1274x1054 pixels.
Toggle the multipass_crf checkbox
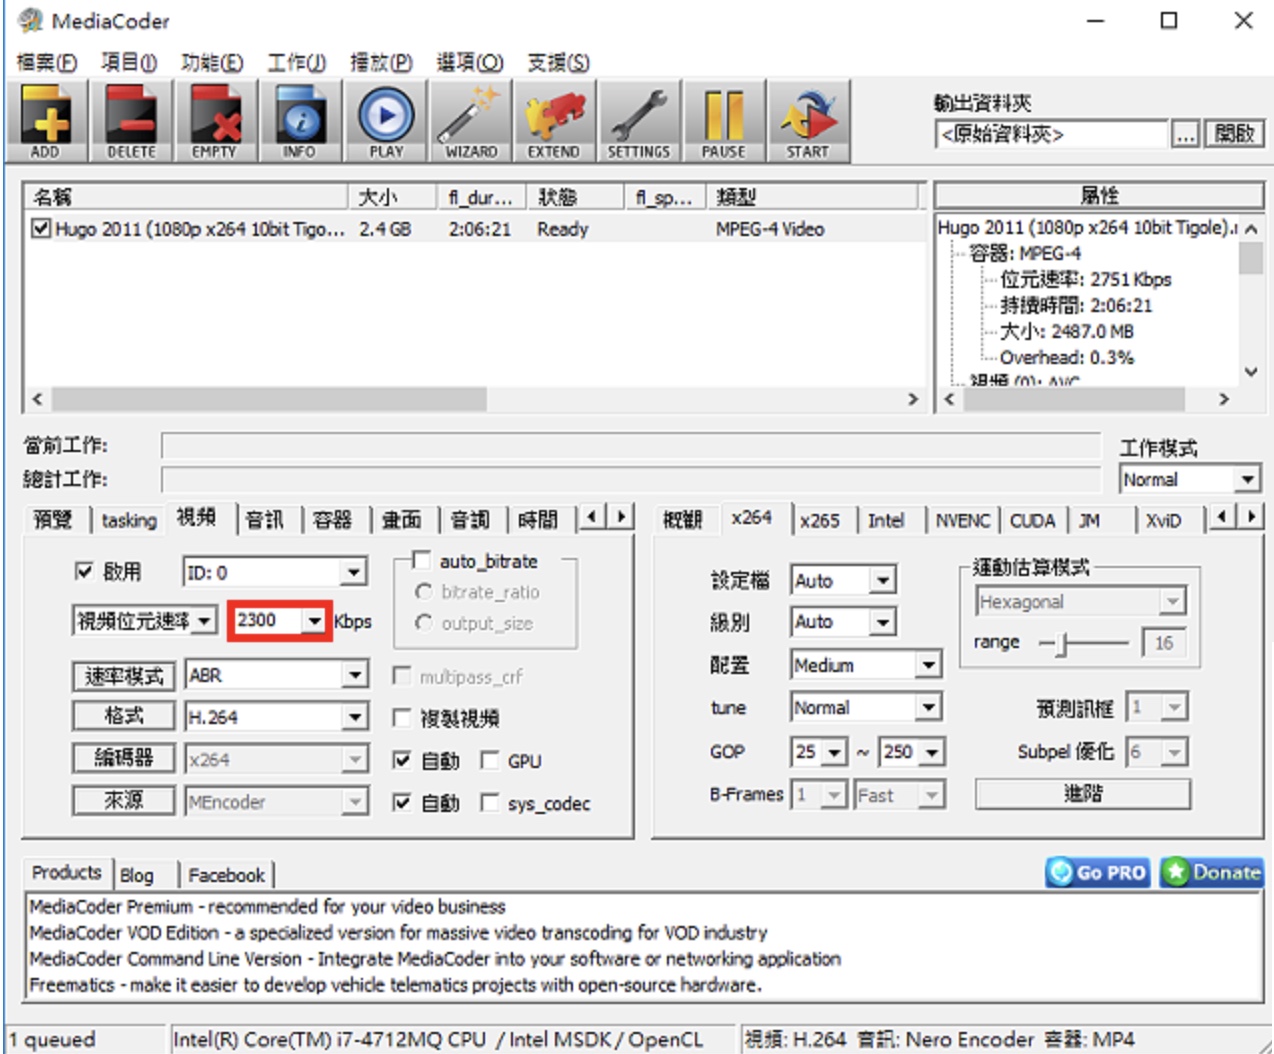tap(402, 677)
